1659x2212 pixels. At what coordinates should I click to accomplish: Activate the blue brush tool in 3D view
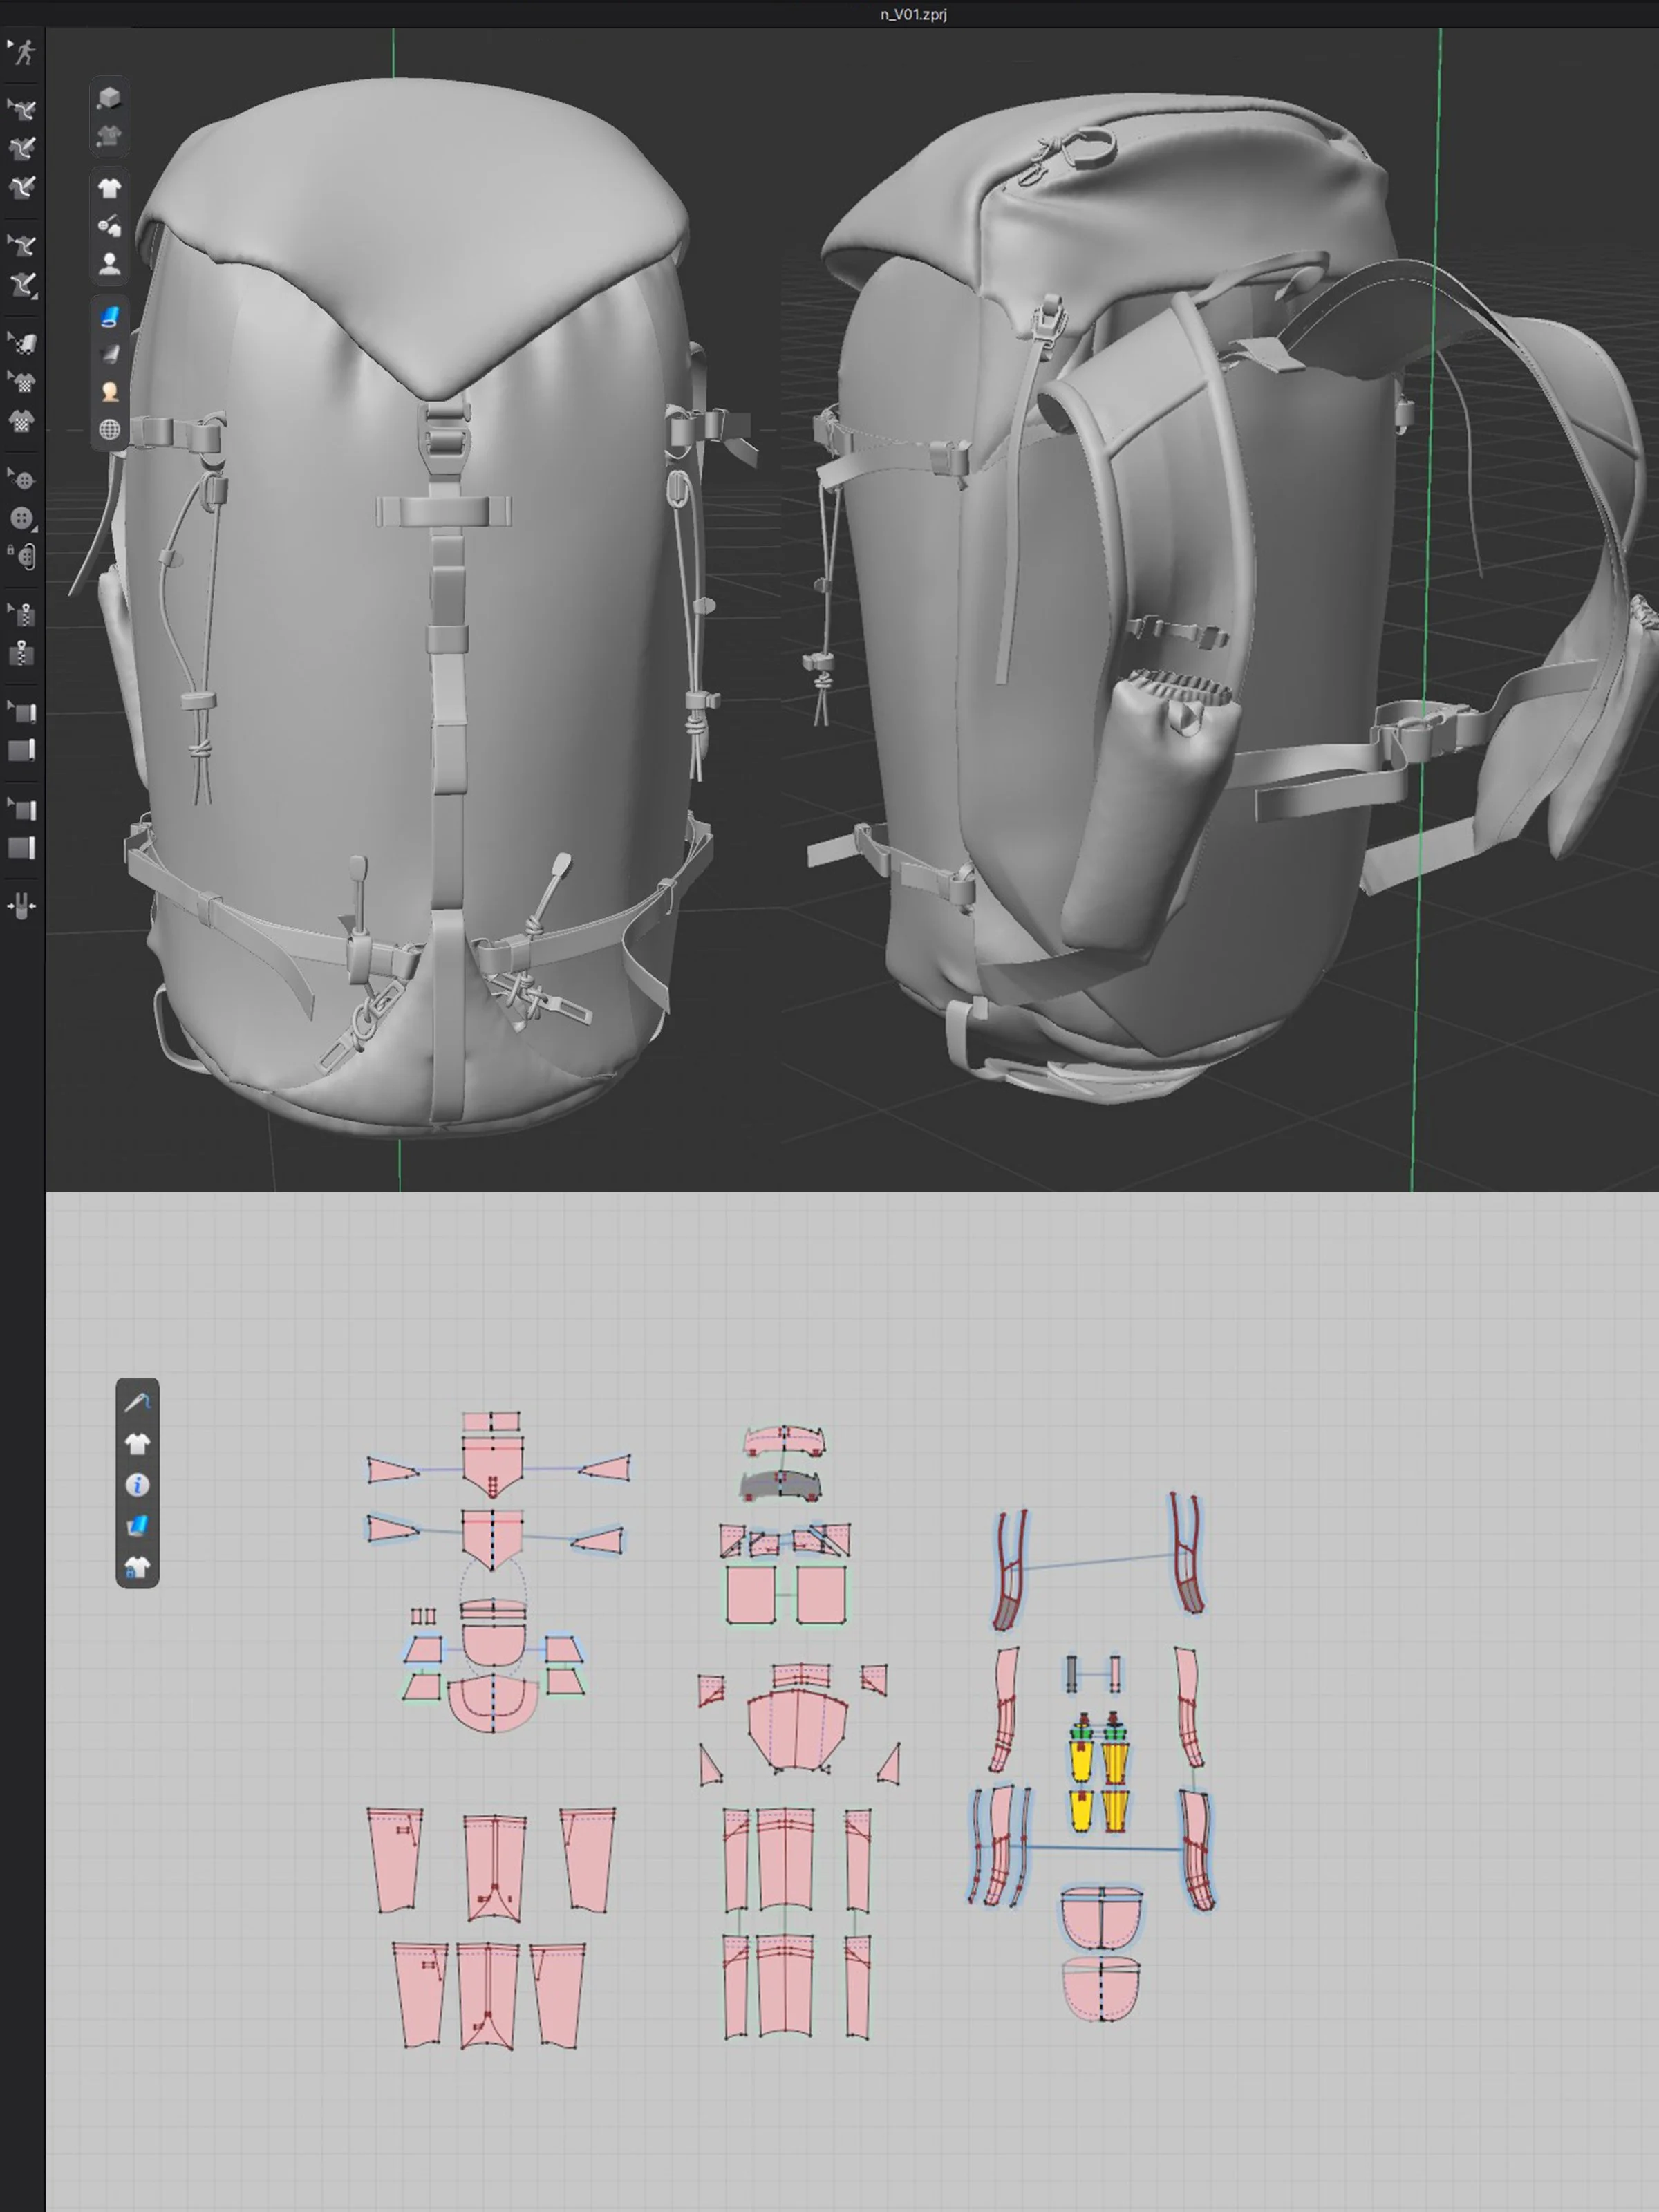tap(110, 315)
